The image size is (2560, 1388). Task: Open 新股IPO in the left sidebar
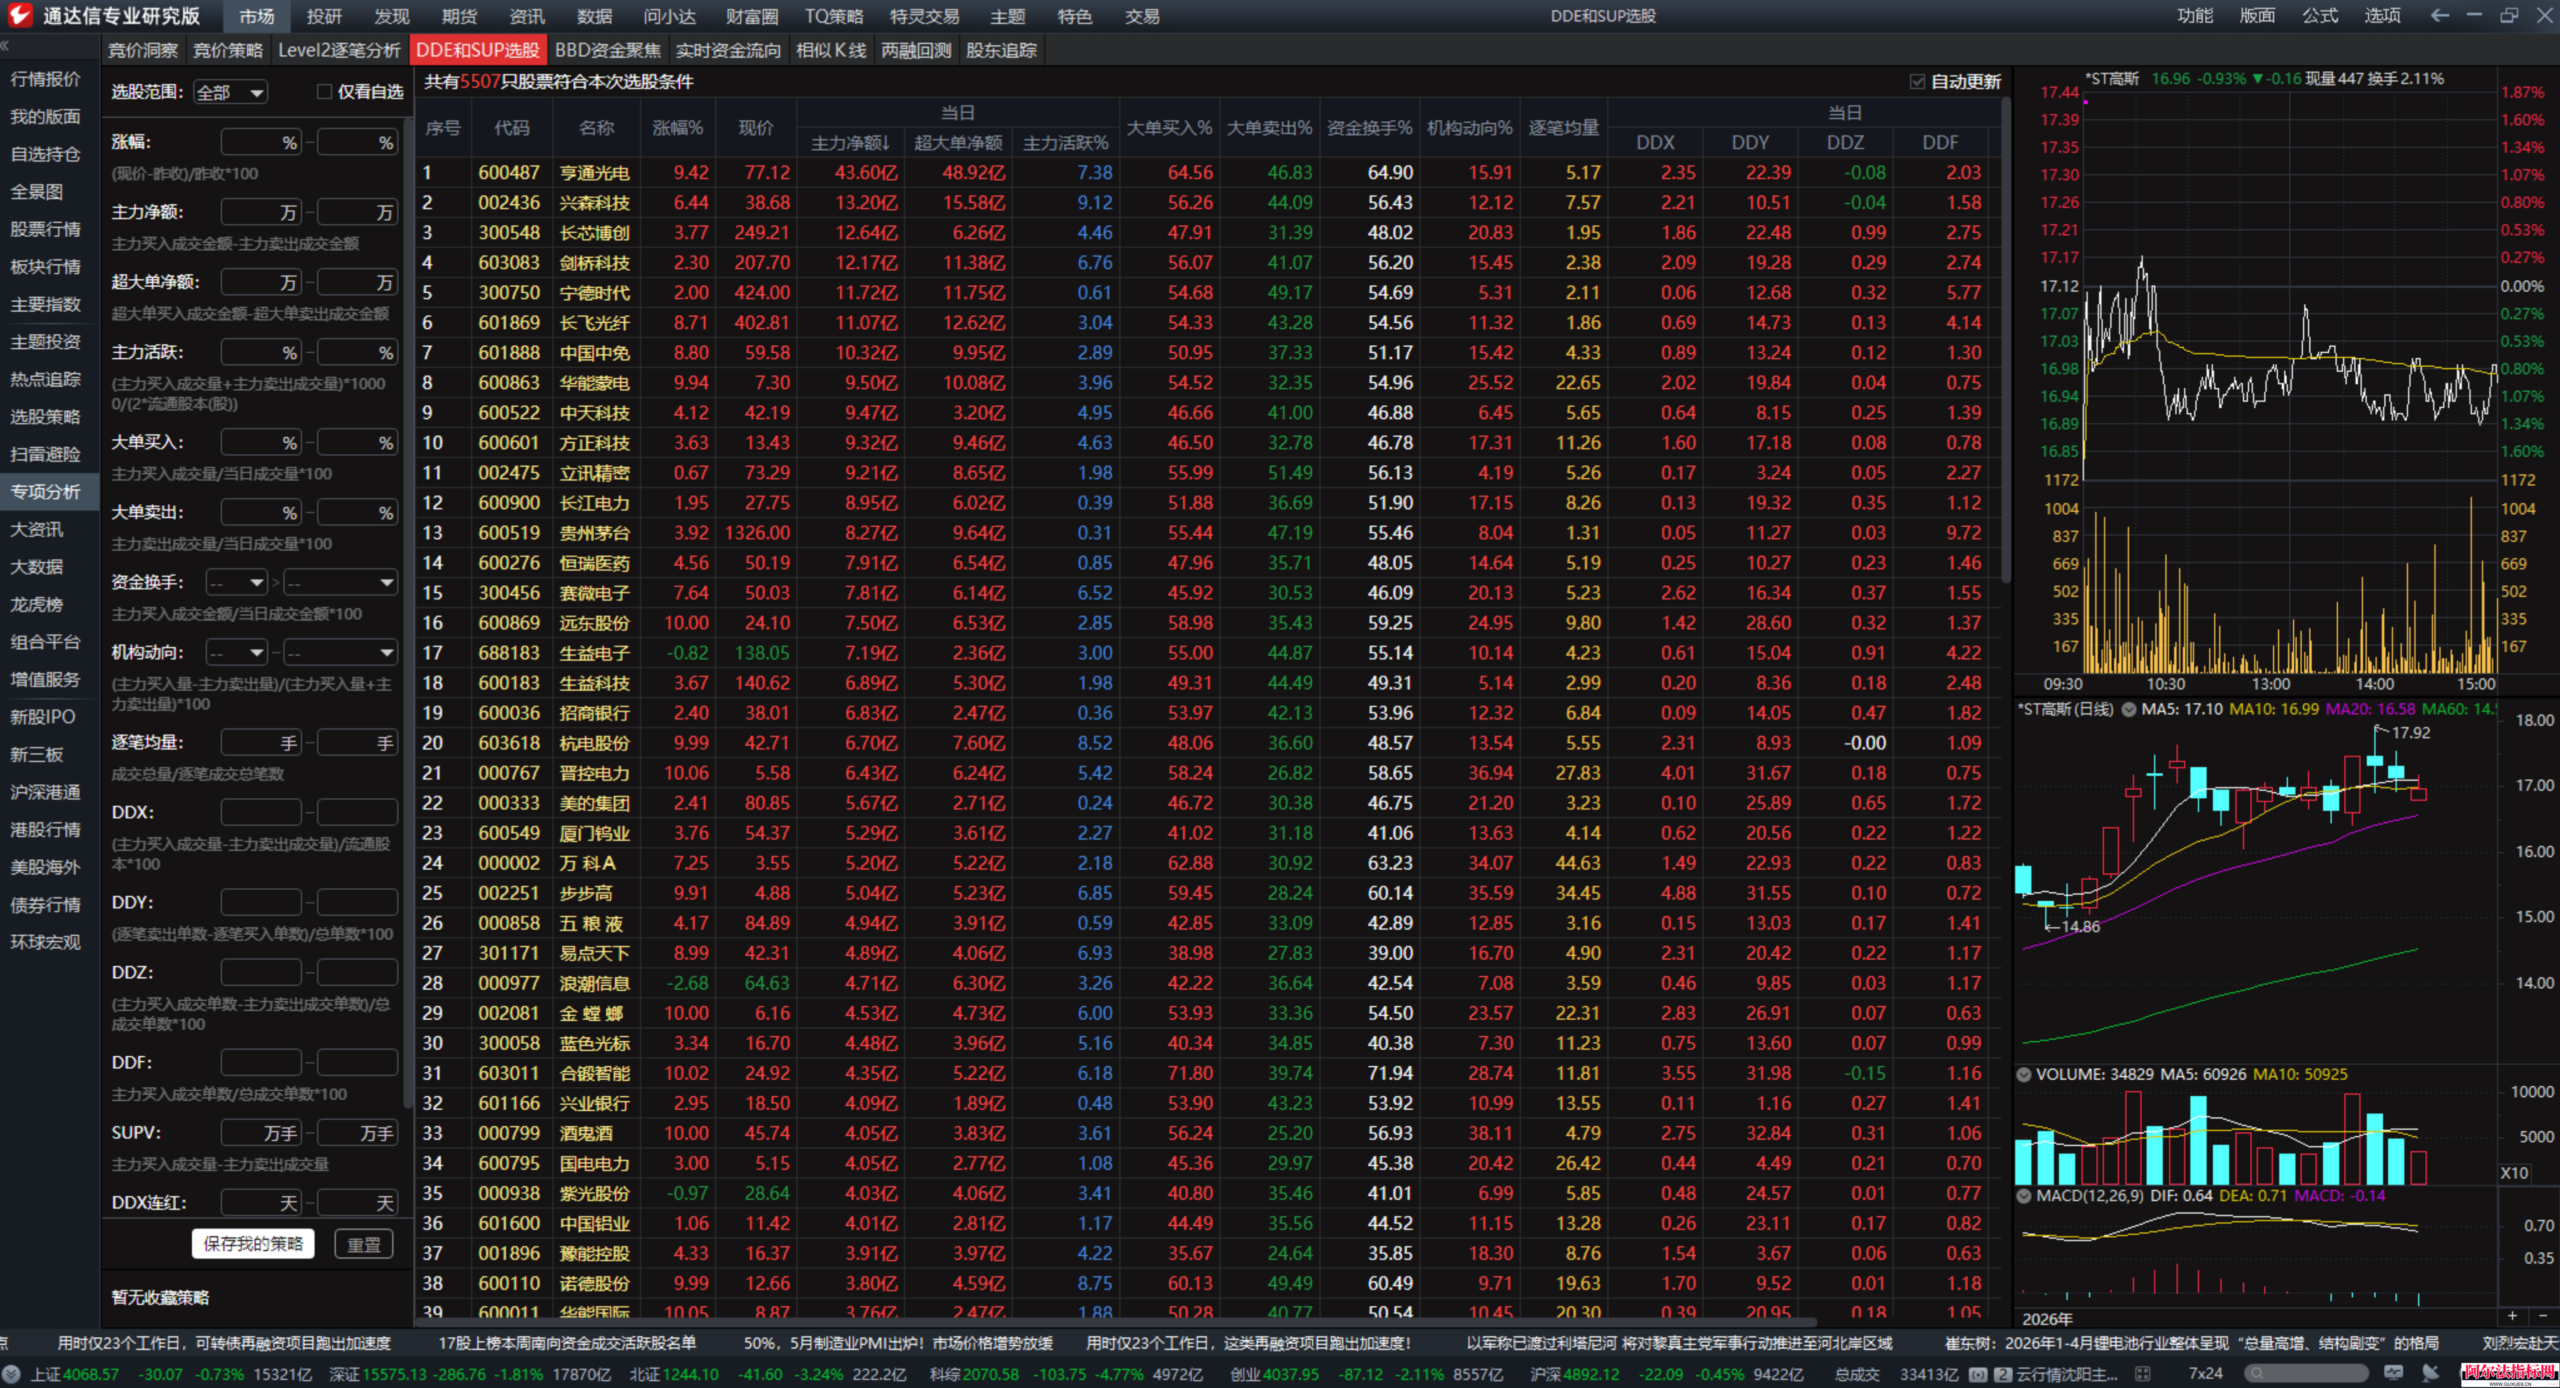(42, 716)
